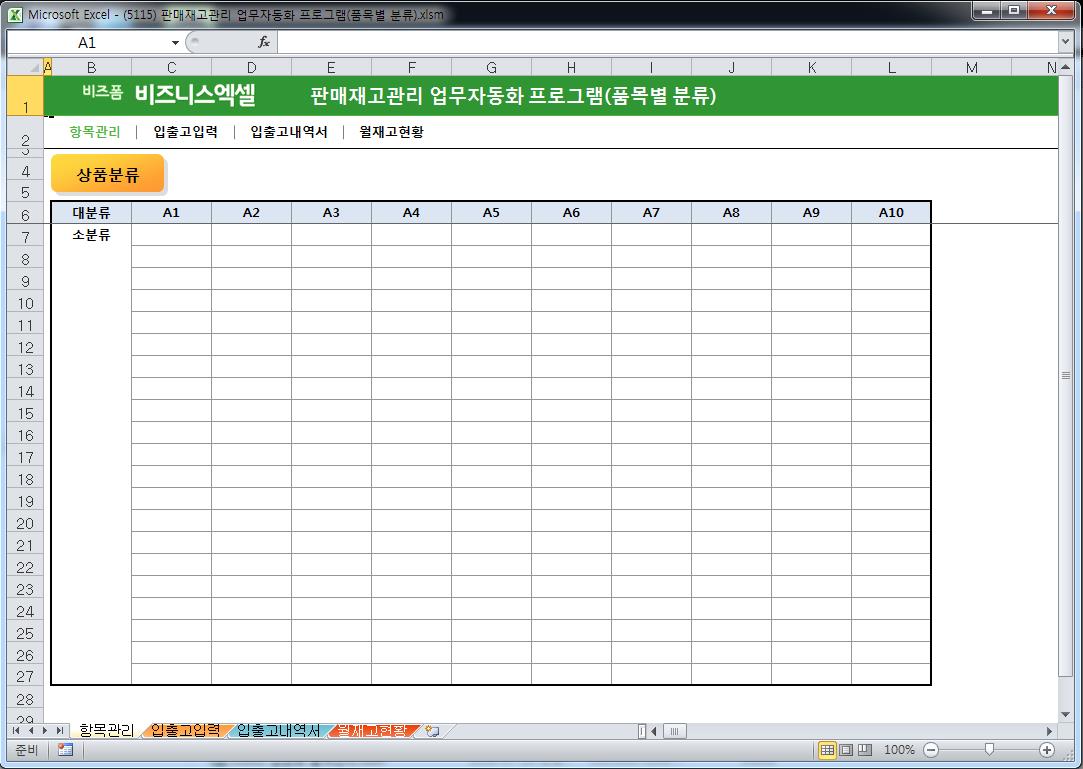Viewport: 1083px width, 769px height.
Task: Click the zoom in plus button
Action: [x=1047, y=750]
